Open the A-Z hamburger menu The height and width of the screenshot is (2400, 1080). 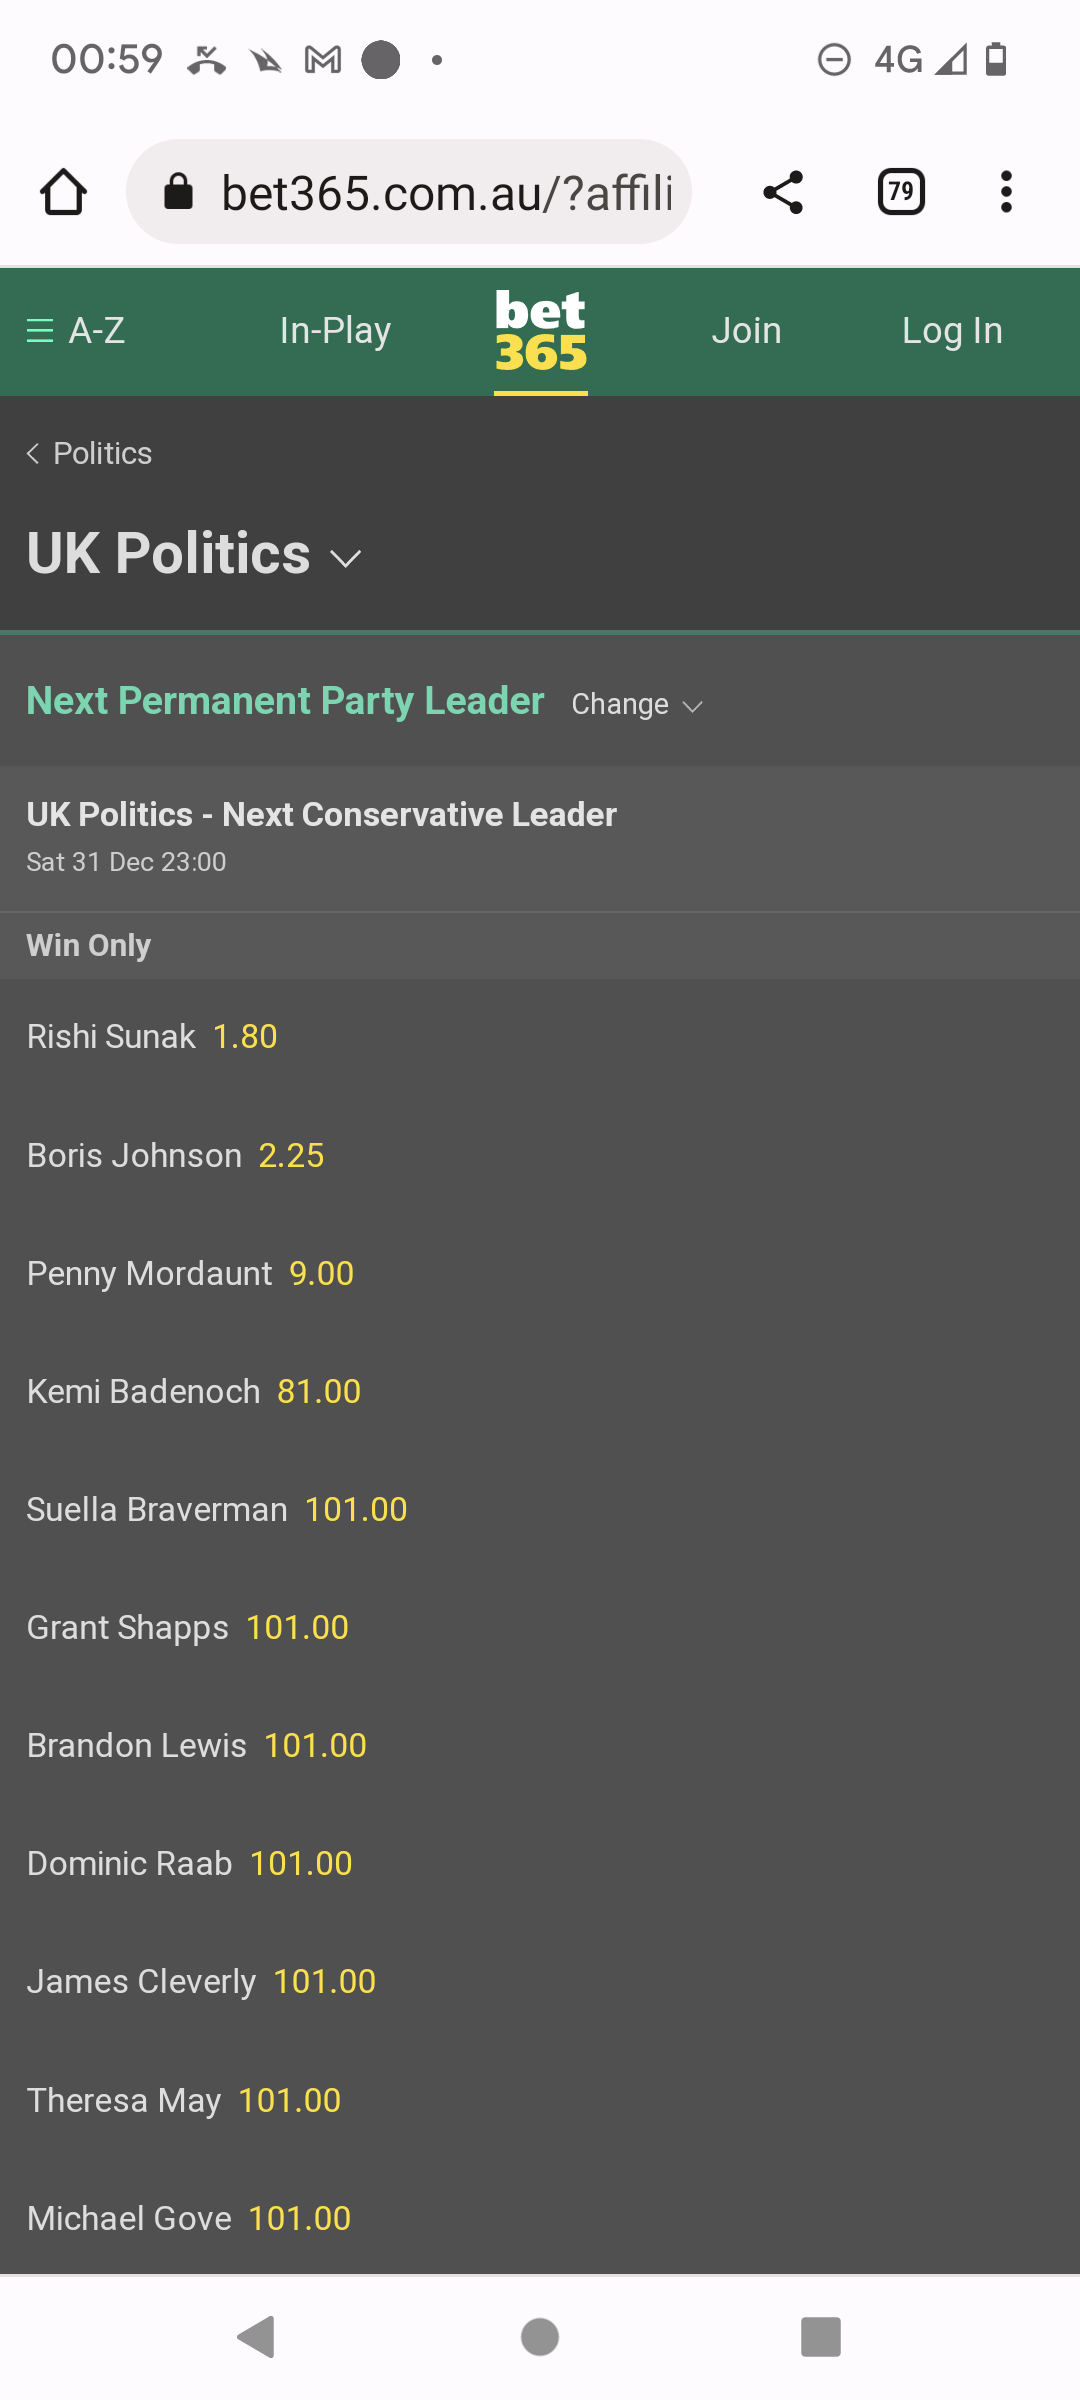tap(76, 330)
